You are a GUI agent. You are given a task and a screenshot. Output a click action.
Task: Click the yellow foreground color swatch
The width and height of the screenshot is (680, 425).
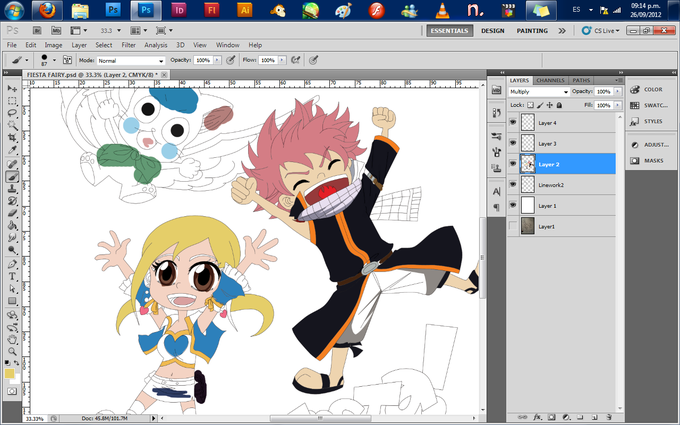[9, 373]
